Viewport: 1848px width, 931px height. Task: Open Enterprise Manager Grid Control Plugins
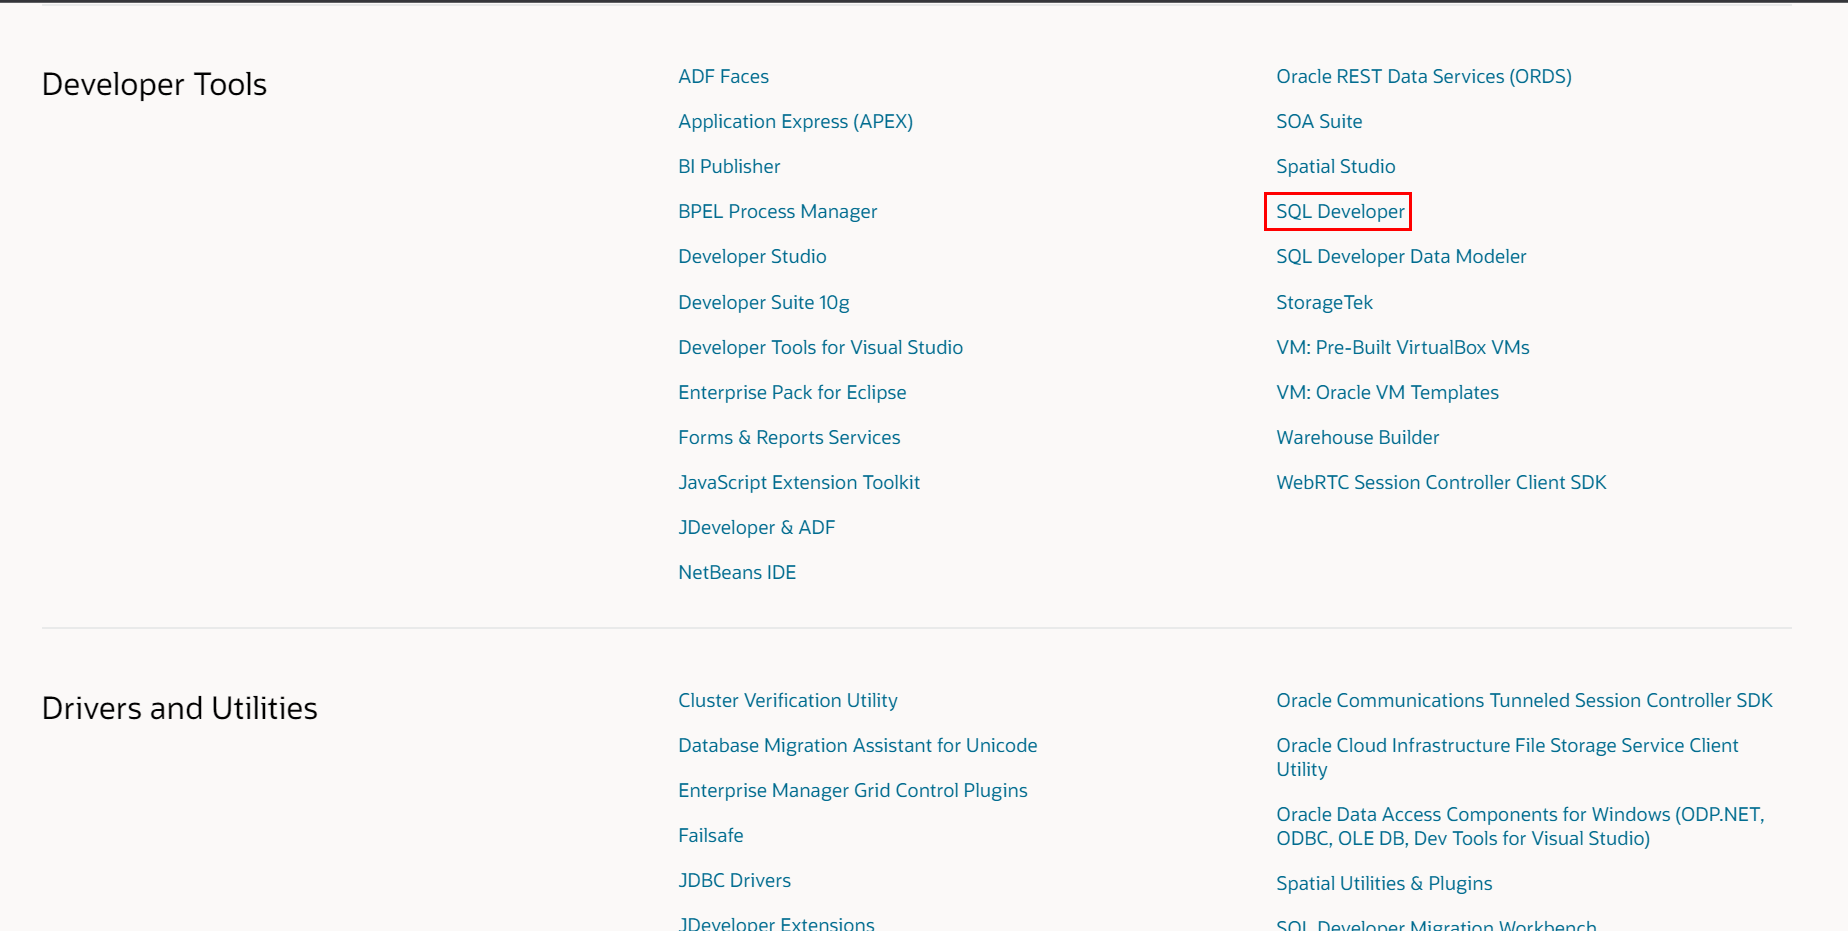852,791
